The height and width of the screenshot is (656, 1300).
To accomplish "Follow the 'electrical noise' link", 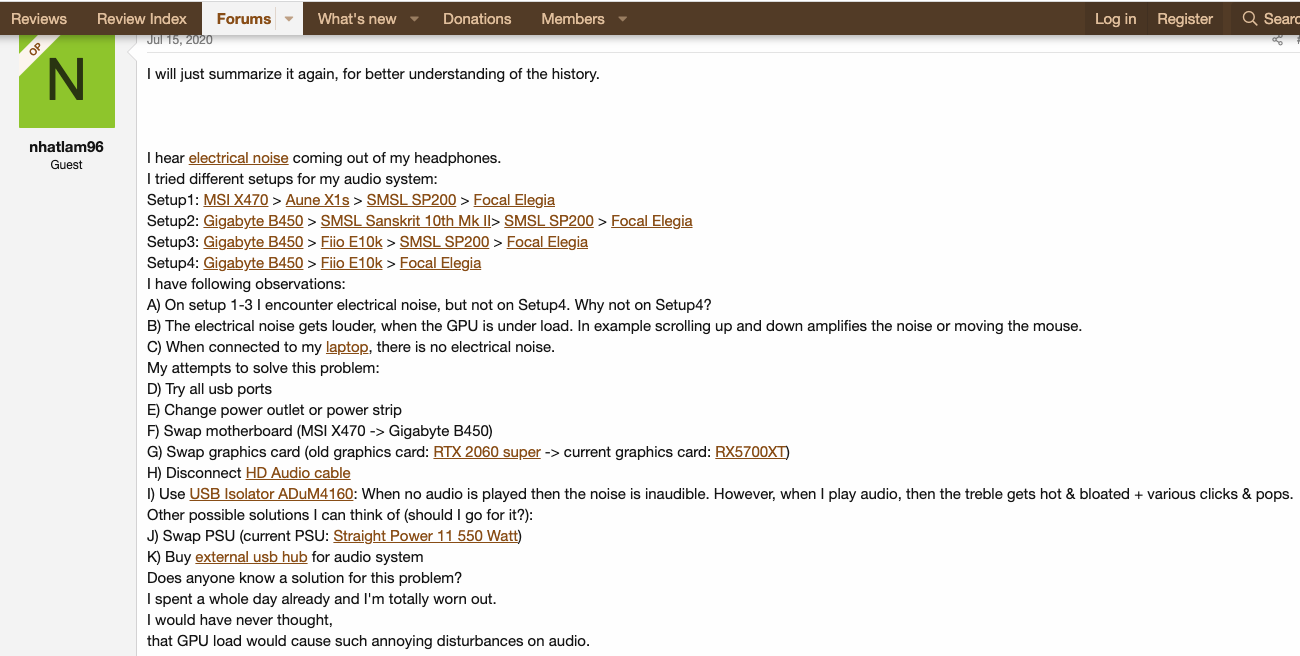I will [239, 158].
